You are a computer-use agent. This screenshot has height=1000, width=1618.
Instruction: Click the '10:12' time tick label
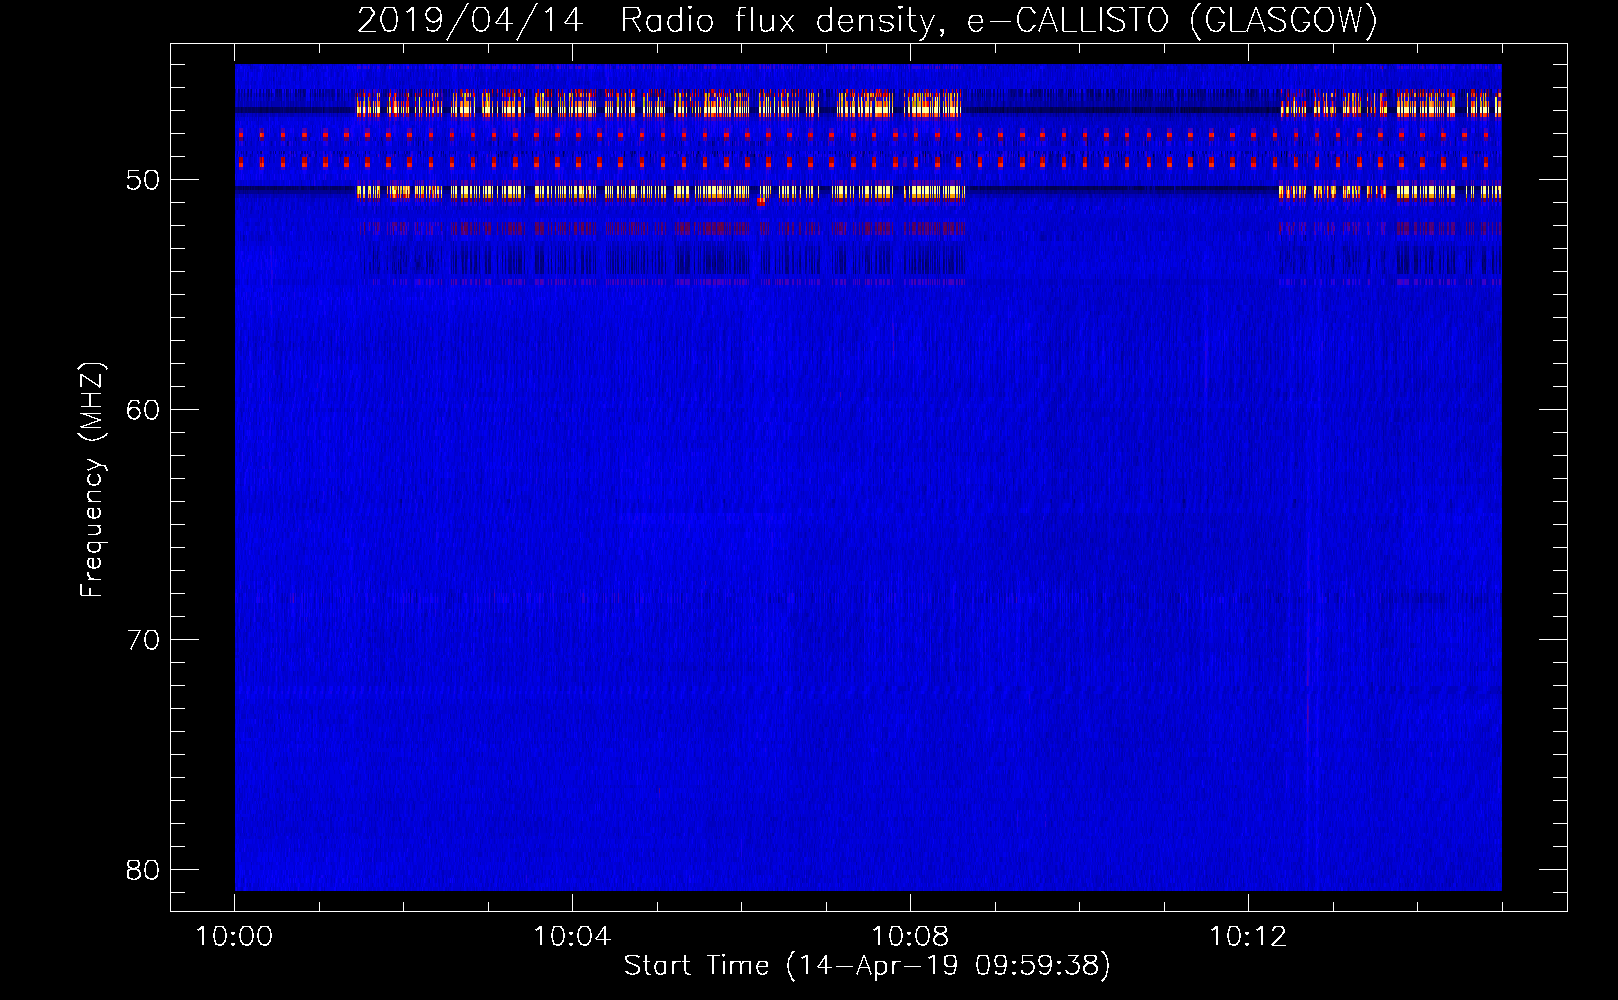(x=1248, y=937)
